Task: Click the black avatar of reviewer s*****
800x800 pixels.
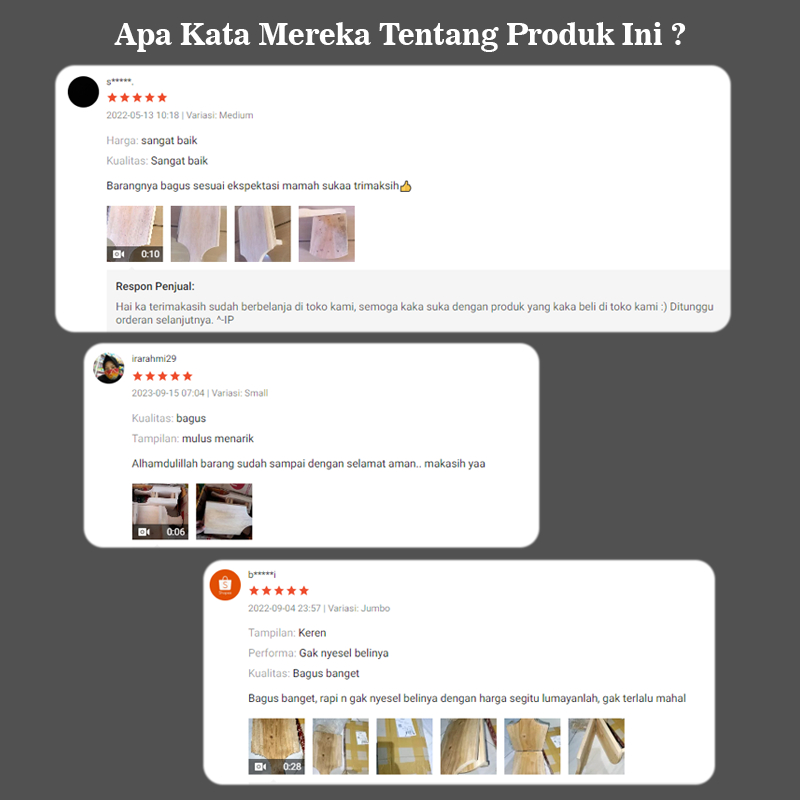Action: pyautogui.click(x=83, y=92)
